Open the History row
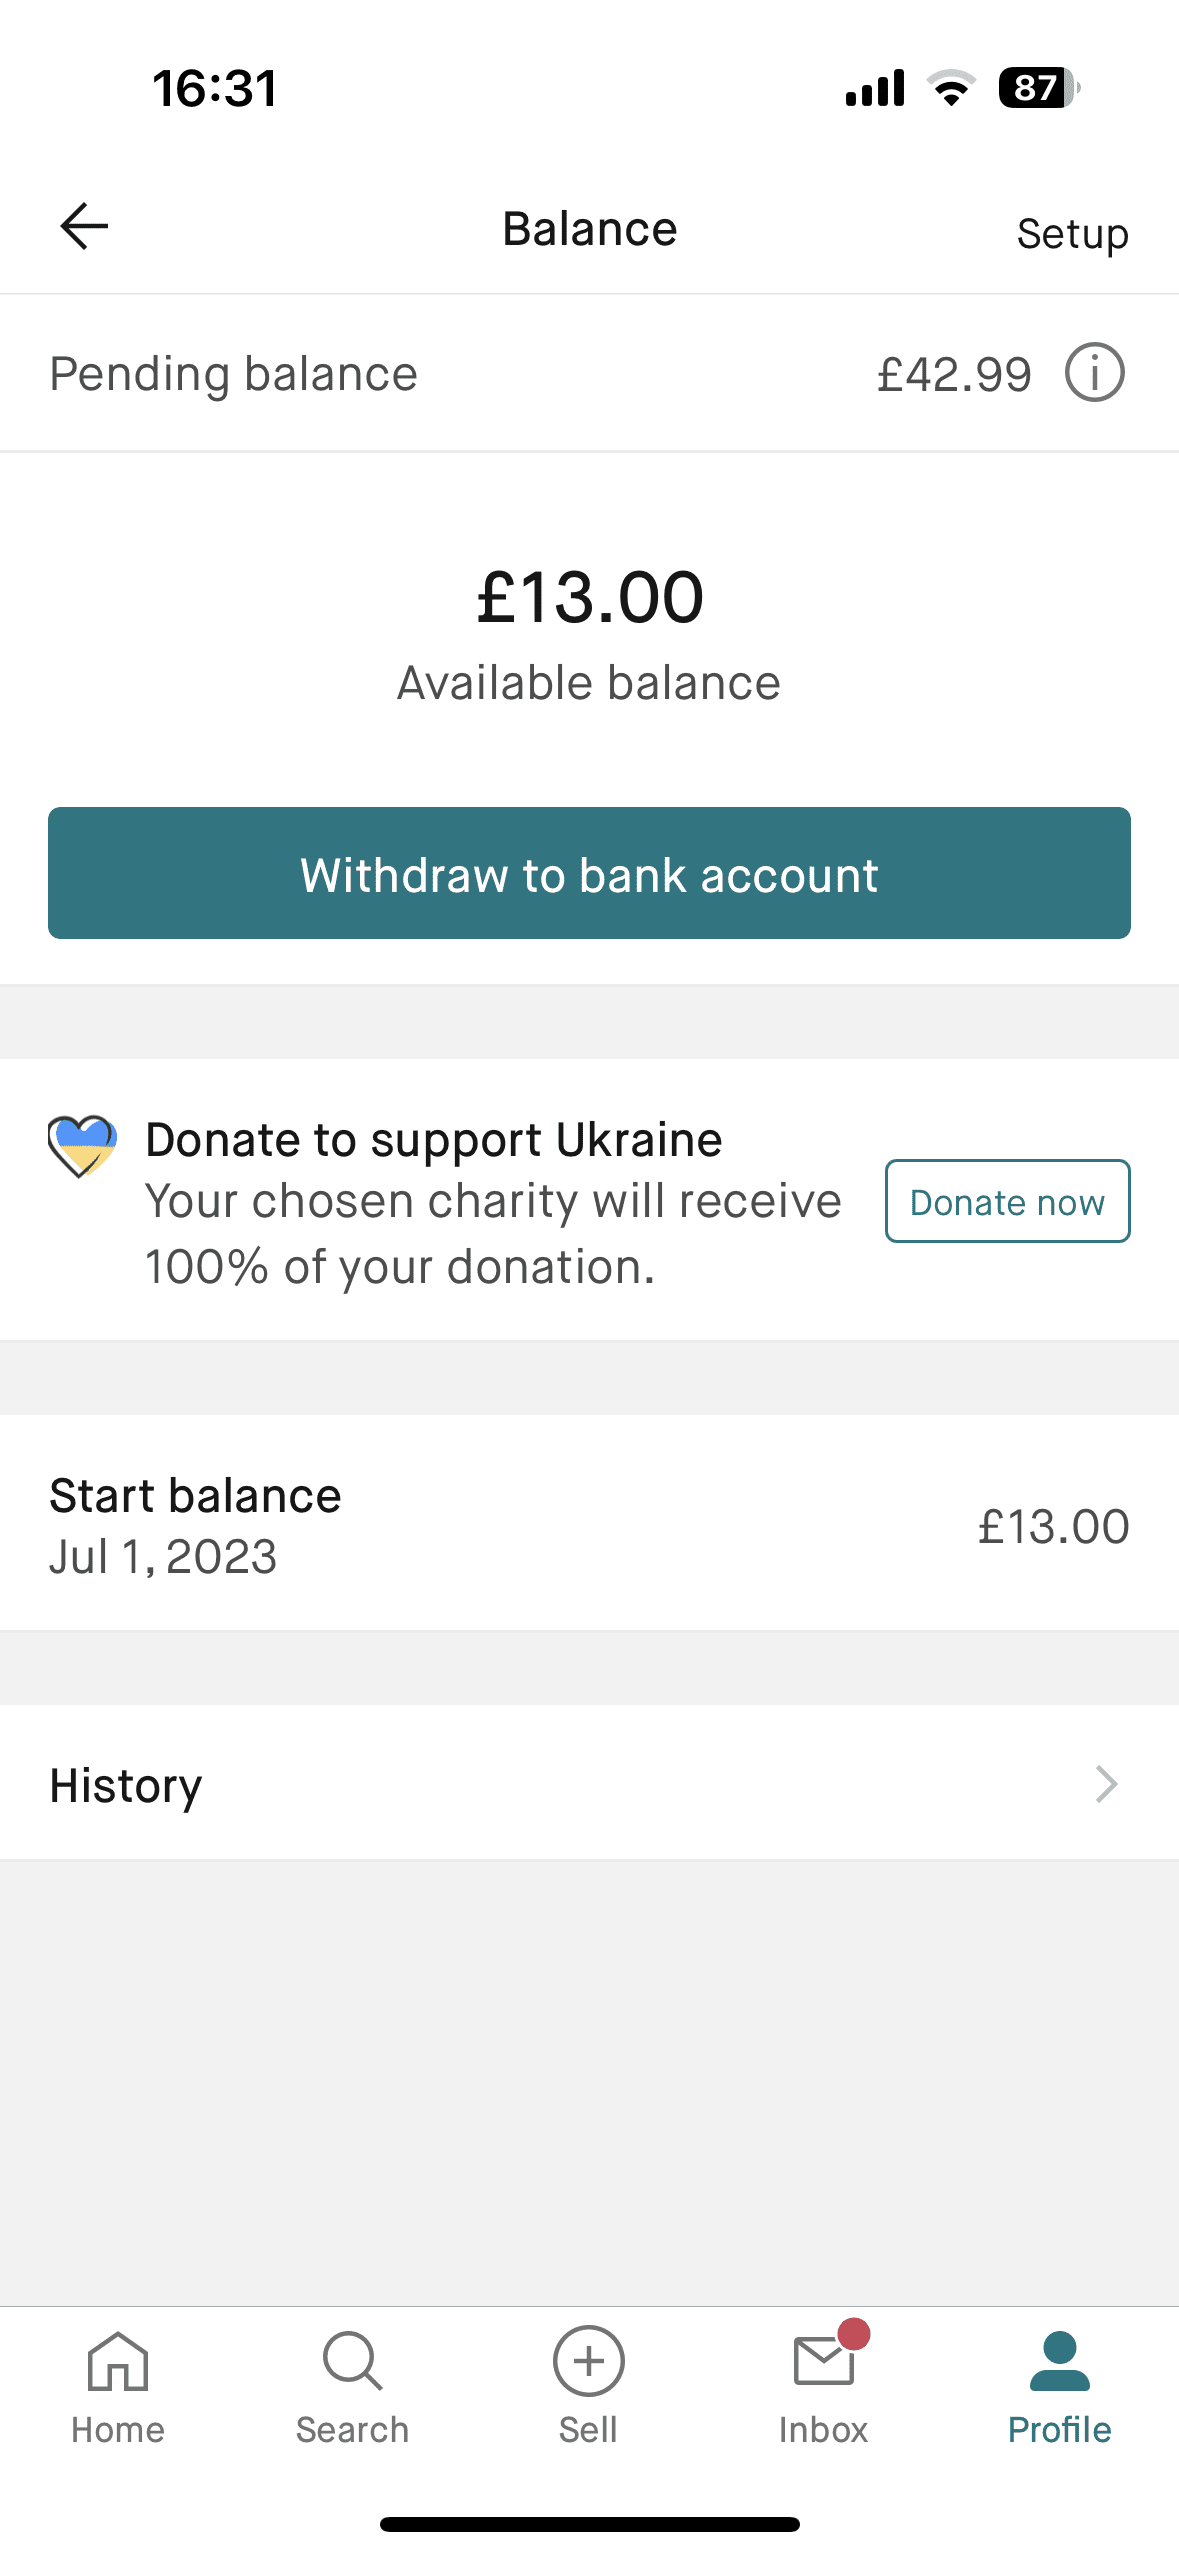Viewport: 1179px width, 2556px height. point(588,1784)
